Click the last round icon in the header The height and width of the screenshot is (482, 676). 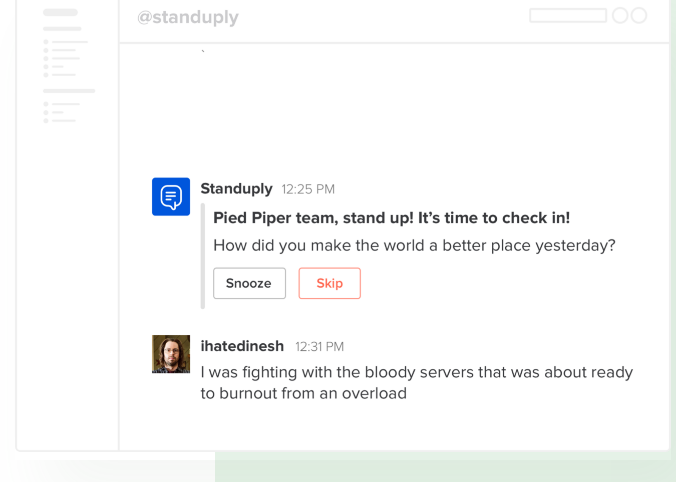[638, 16]
